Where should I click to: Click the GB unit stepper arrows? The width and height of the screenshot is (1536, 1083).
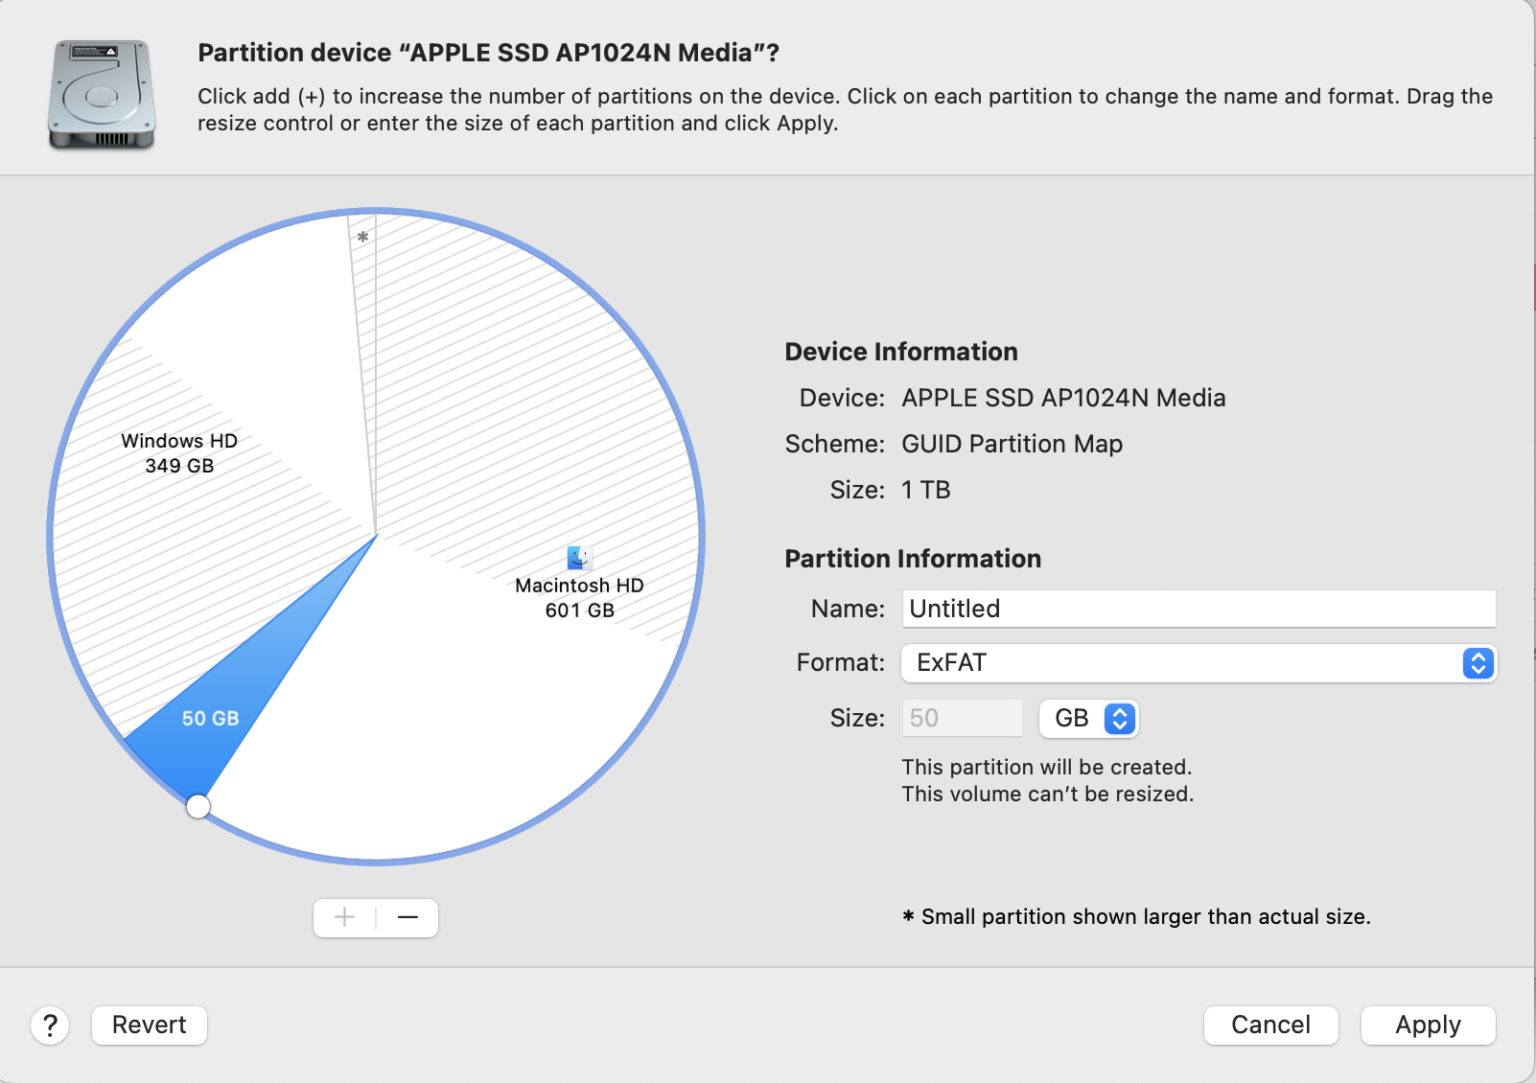click(1118, 718)
